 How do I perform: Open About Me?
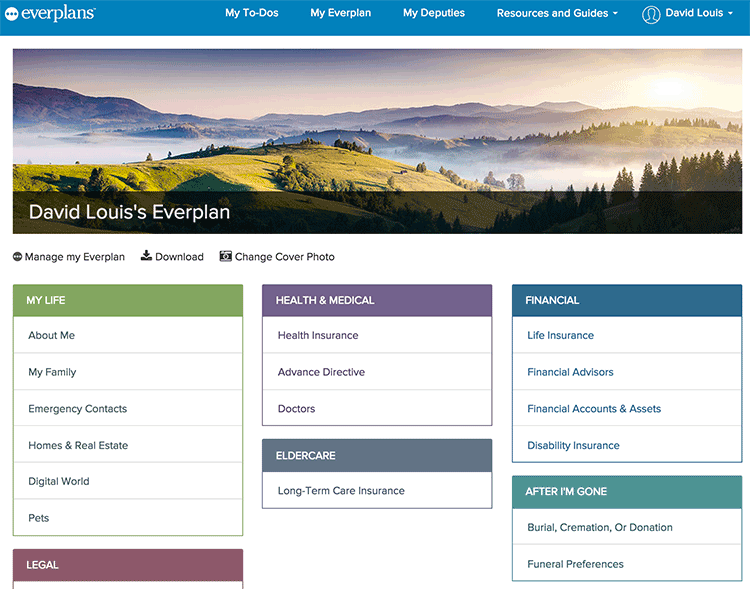(128, 335)
